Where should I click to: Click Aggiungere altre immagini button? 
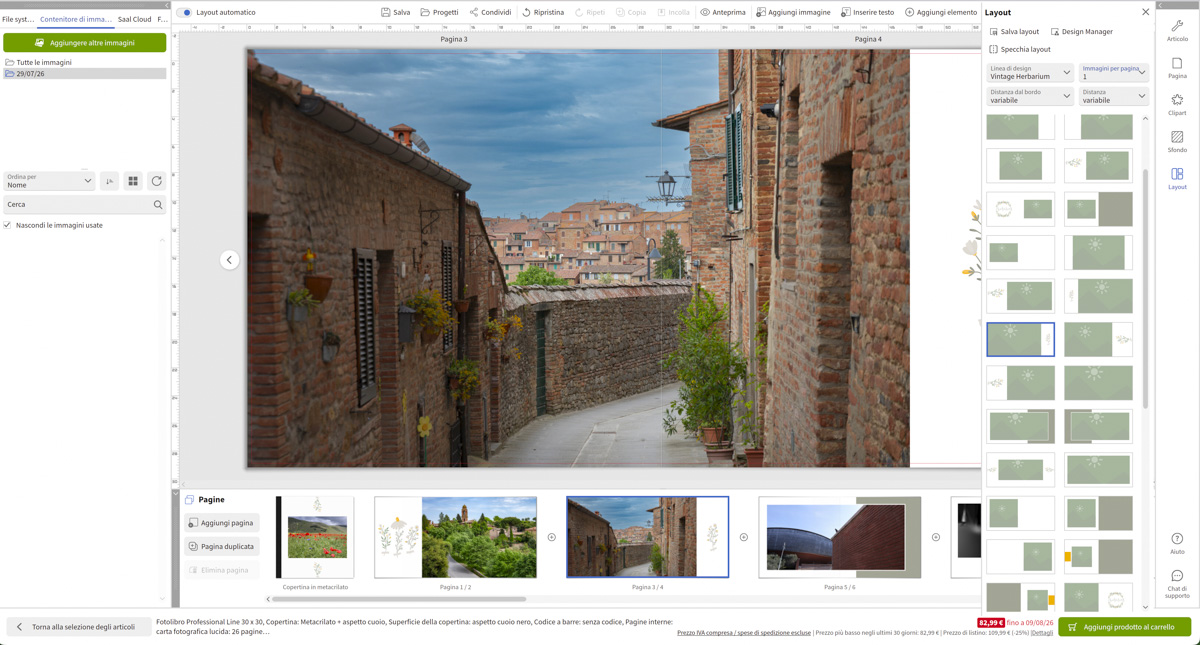pyautogui.click(x=85, y=42)
